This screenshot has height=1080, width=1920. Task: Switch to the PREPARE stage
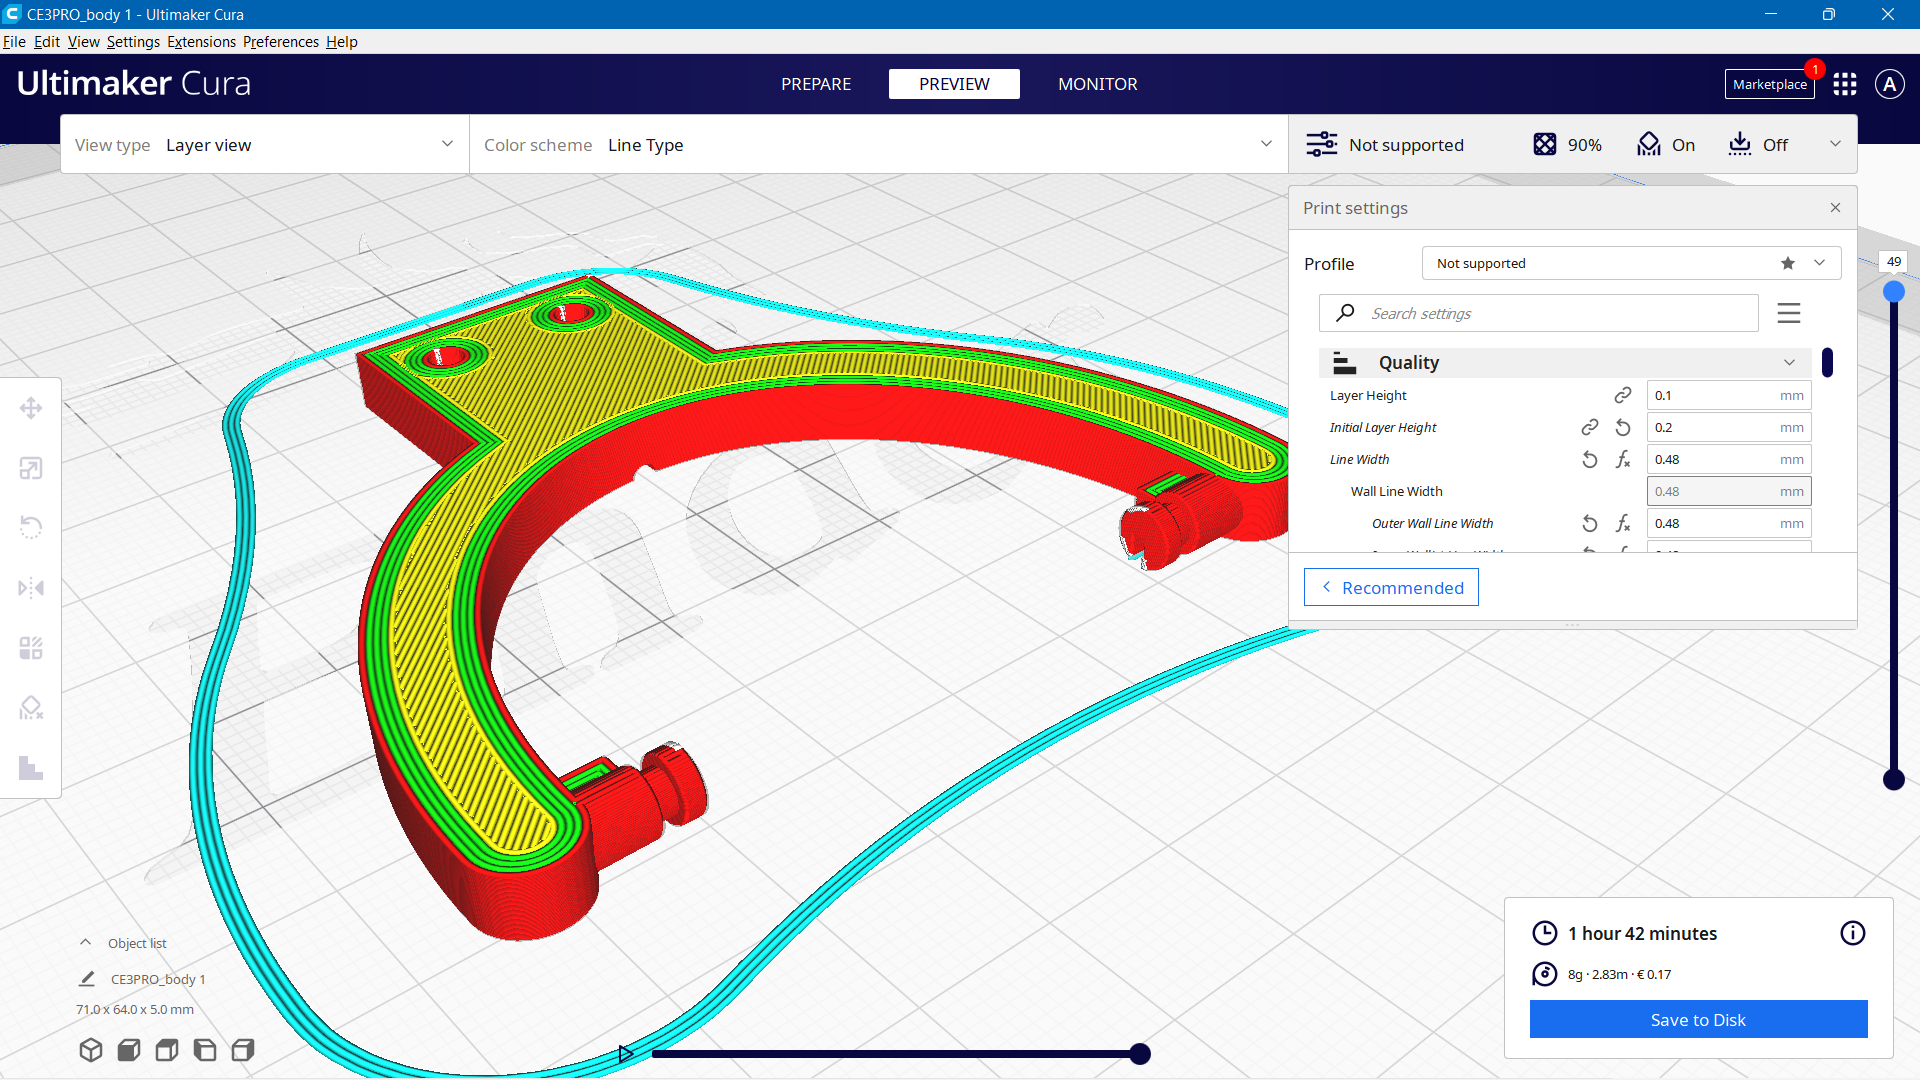pyautogui.click(x=816, y=84)
